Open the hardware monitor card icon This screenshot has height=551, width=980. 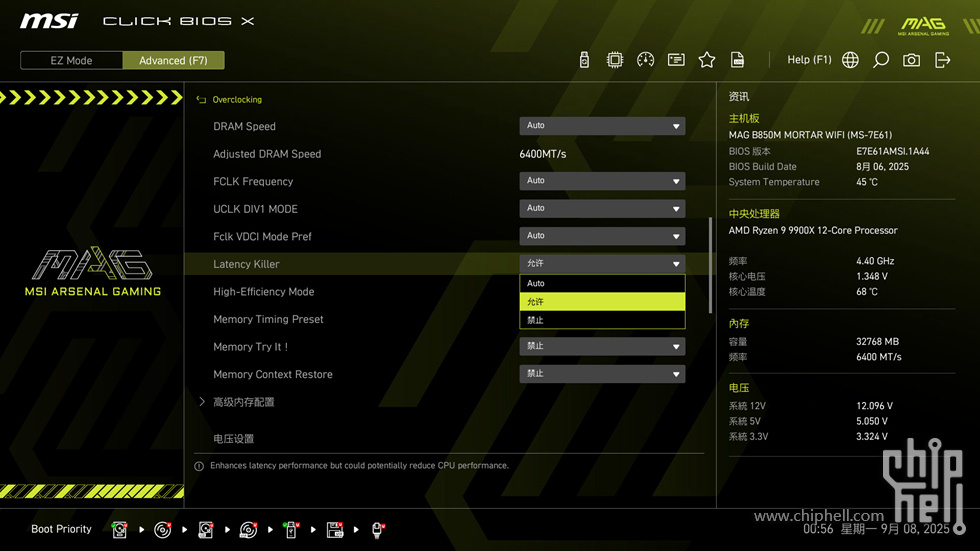tap(676, 60)
